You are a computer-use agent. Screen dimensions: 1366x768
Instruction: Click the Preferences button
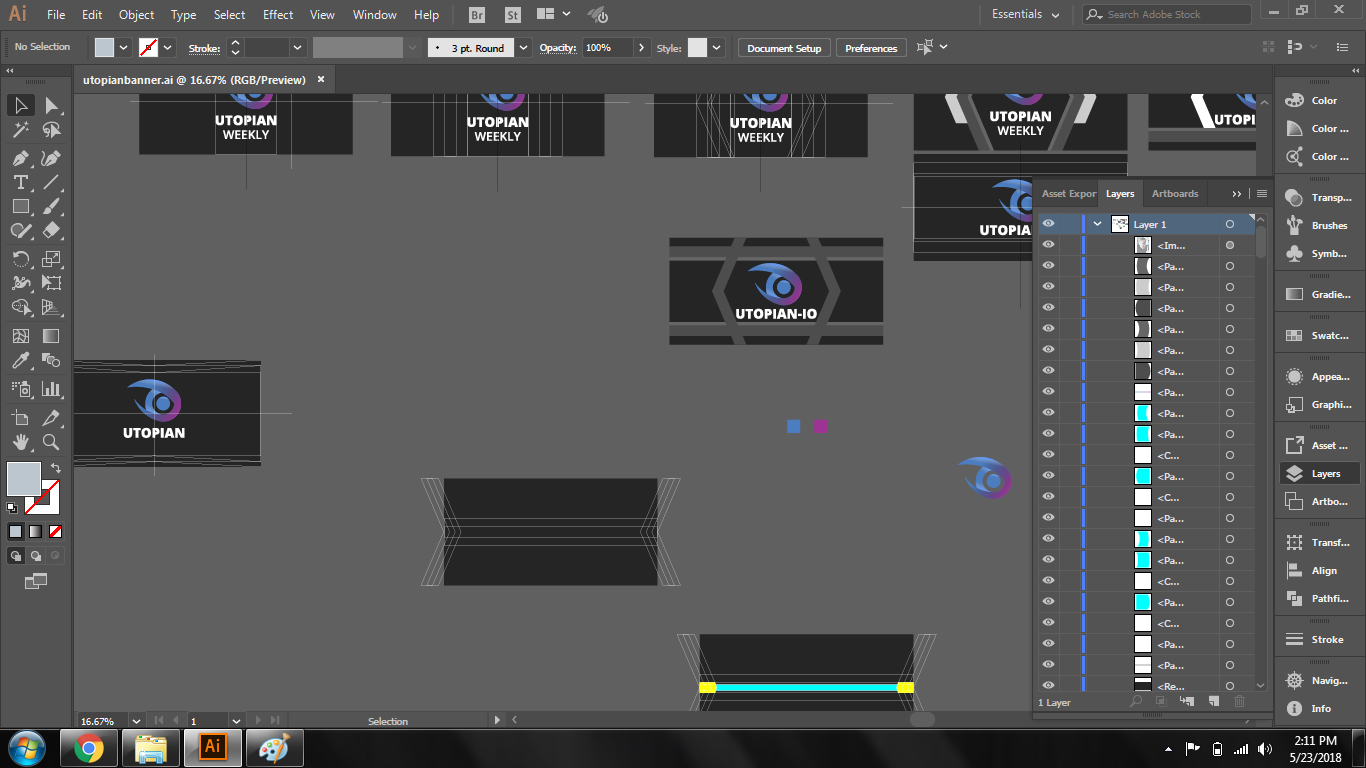pyautogui.click(x=871, y=48)
